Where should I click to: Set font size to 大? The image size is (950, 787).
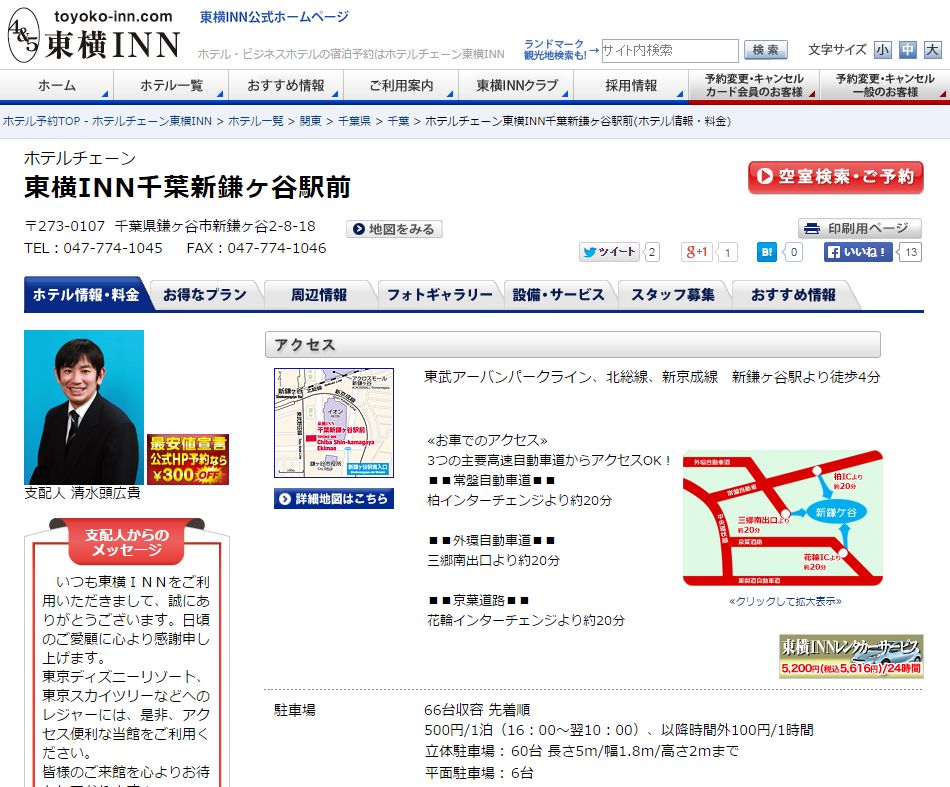tap(932, 50)
